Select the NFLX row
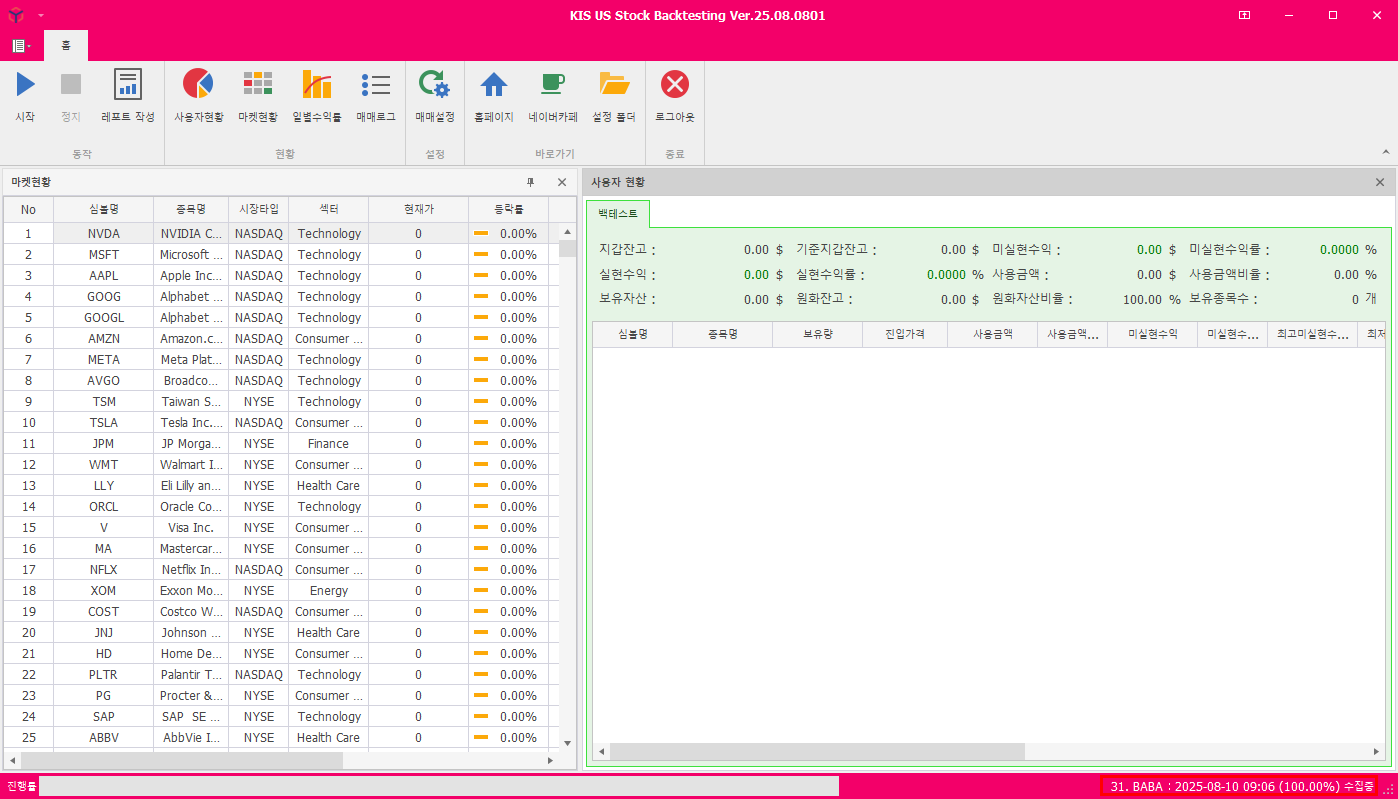The width and height of the screenshot is (1398, 799). (x=280, y=569)
